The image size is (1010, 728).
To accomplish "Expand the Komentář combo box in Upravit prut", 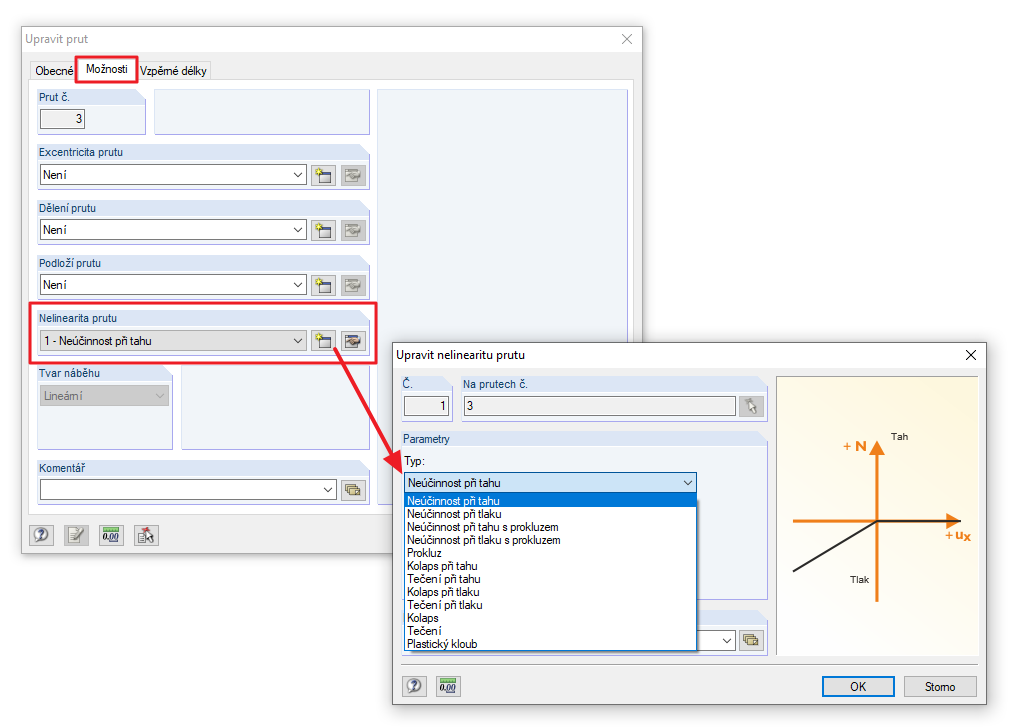I will 328,490.
